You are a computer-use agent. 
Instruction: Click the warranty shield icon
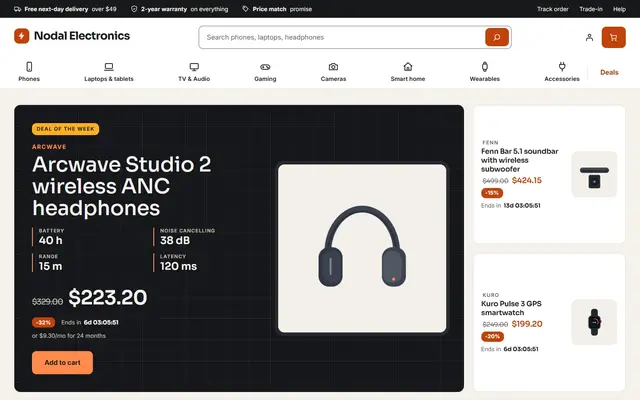pyautogui.click(x=134, y=9)
